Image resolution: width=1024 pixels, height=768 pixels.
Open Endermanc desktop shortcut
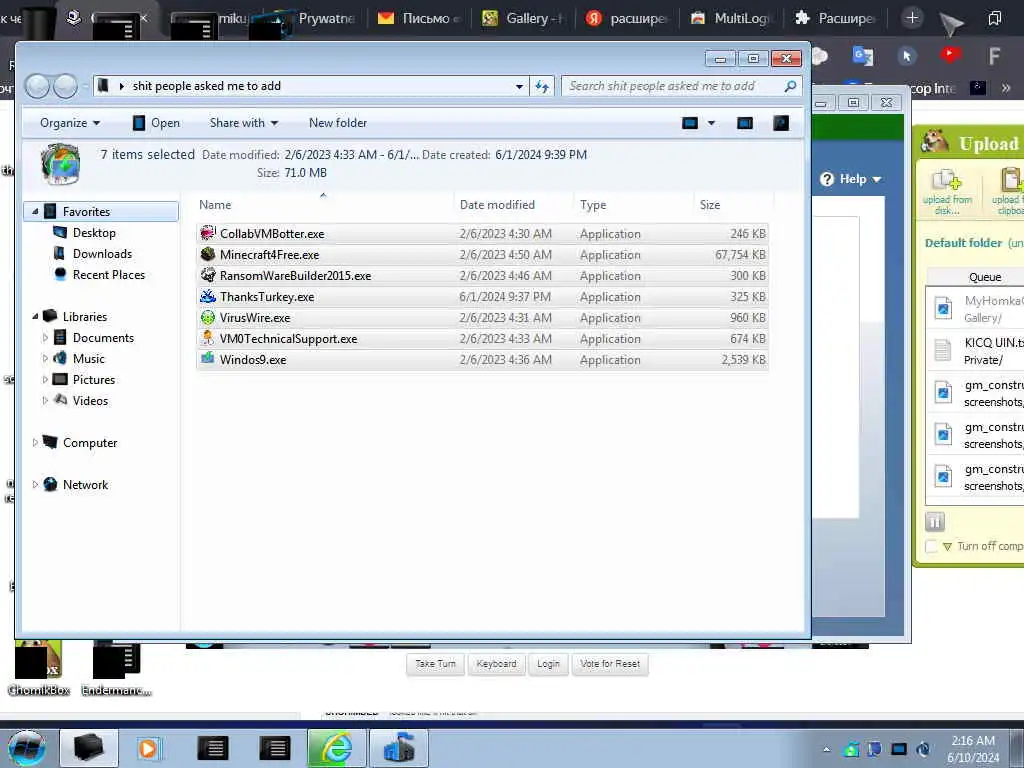(x=116, y=669)
